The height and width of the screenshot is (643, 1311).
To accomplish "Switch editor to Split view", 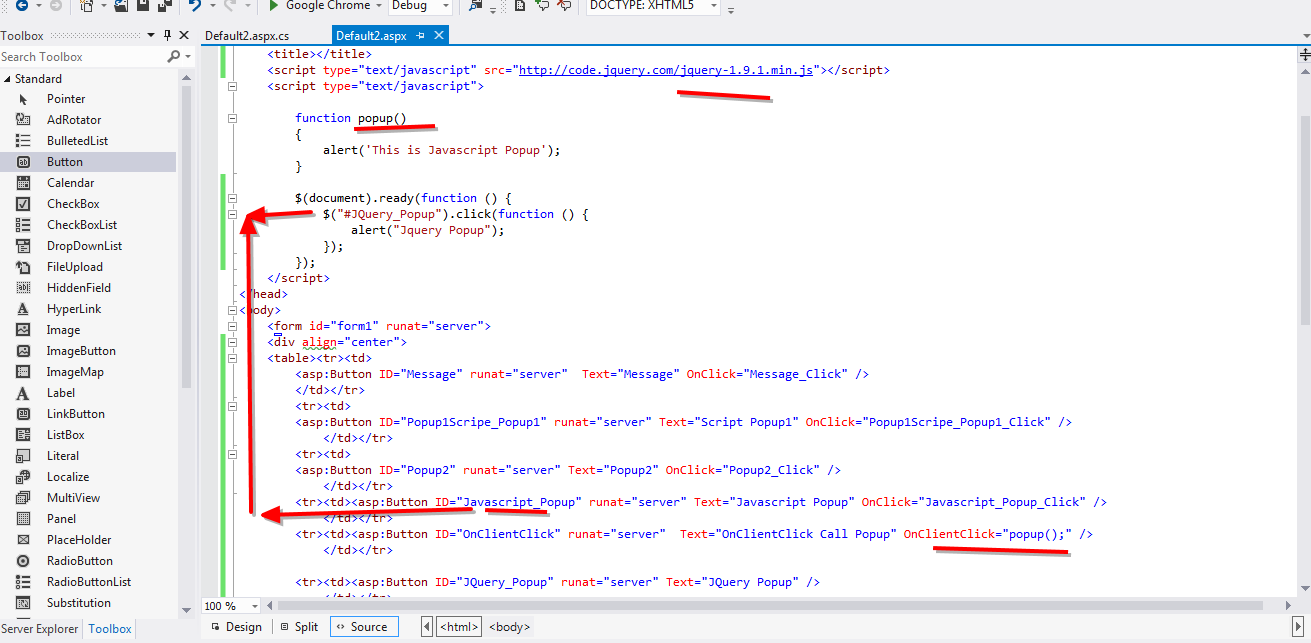I will tap(299, 627).
